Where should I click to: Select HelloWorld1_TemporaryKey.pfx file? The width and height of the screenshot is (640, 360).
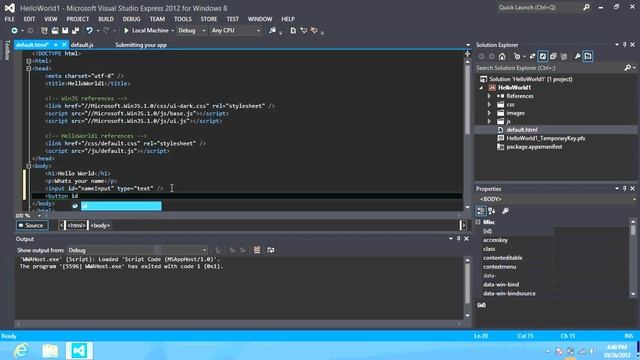click(545, 138)
